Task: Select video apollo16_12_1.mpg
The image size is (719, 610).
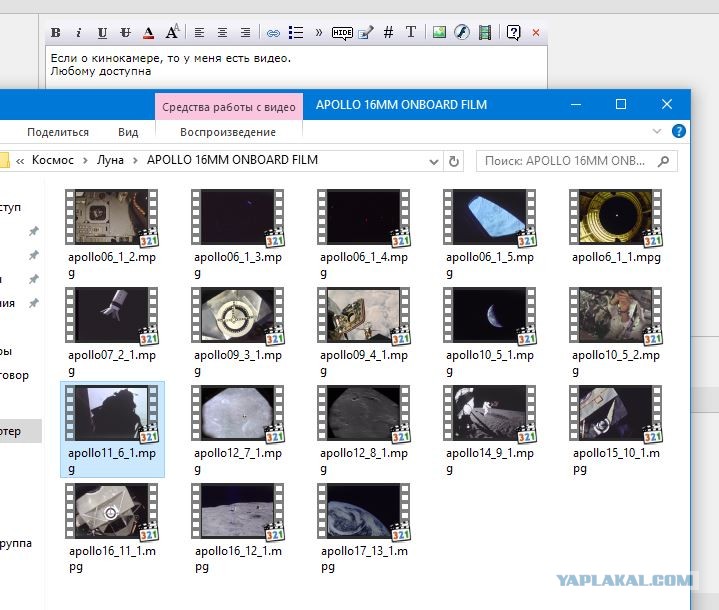Action: (238, 527)
